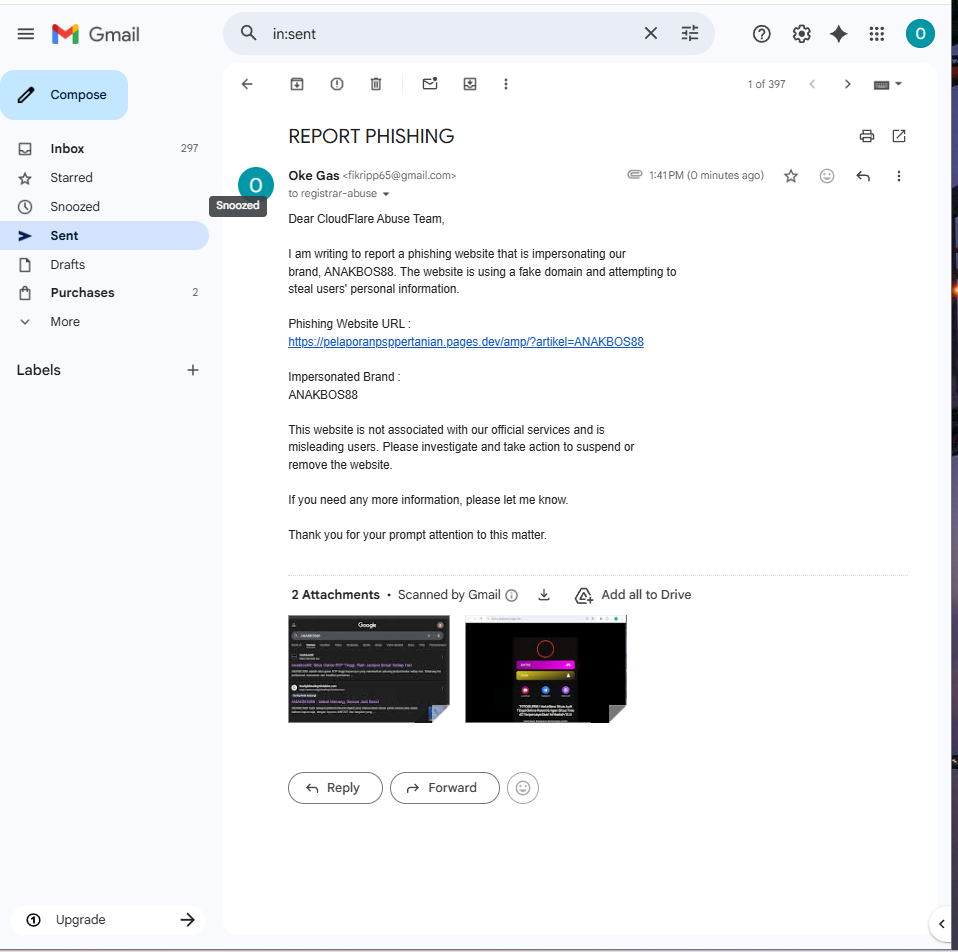
Task: Report this email as spam
Action: (x=337, y=84)
